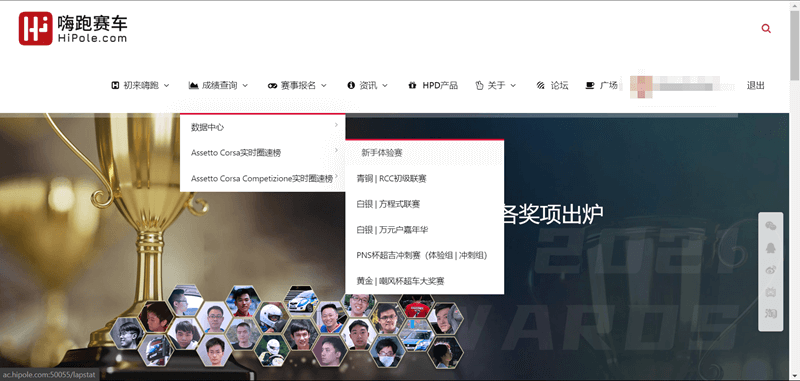Expand the 赛事报名 dropdown
Viewport: 800px width, 381px height.
pos(297,86)
